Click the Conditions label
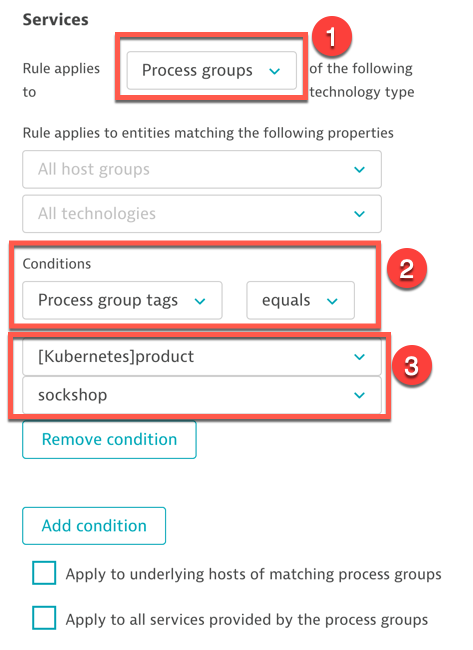The width and height of the screenshot is (473, 650). point(57,264)
